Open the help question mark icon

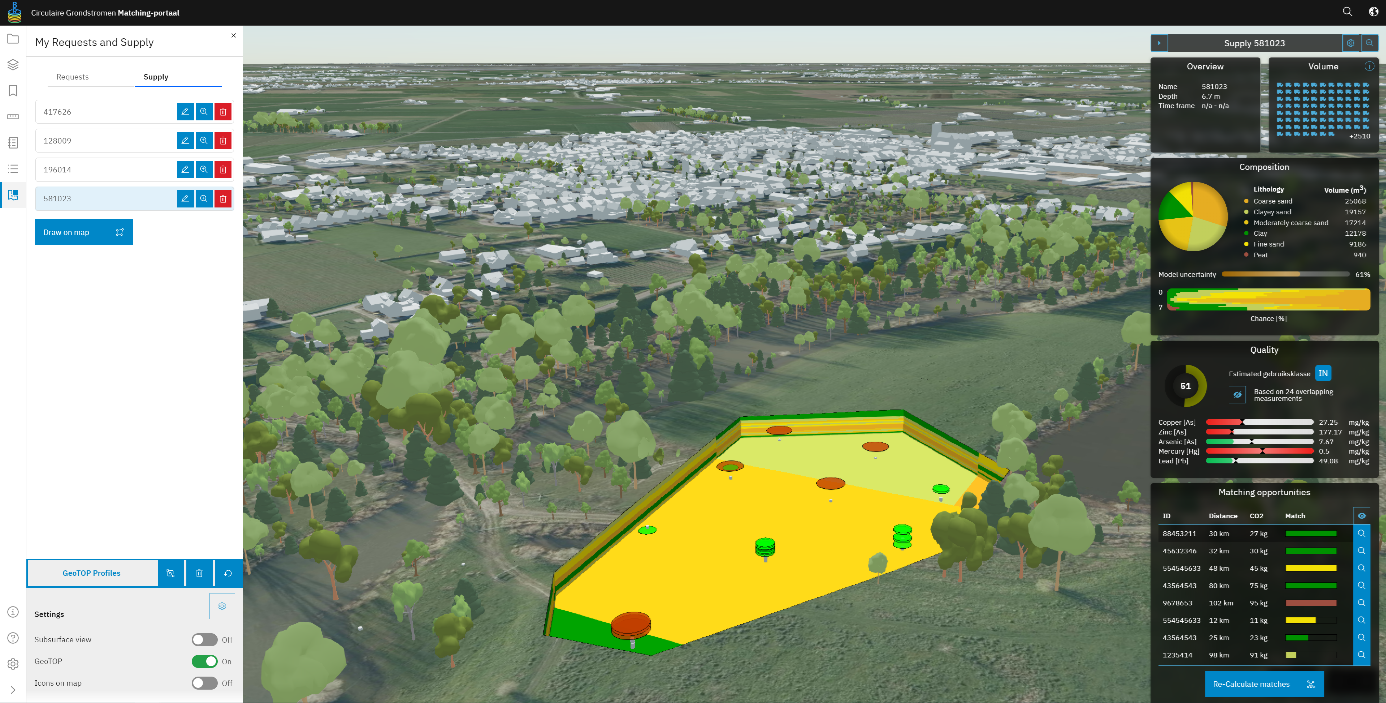pos(13,638)
